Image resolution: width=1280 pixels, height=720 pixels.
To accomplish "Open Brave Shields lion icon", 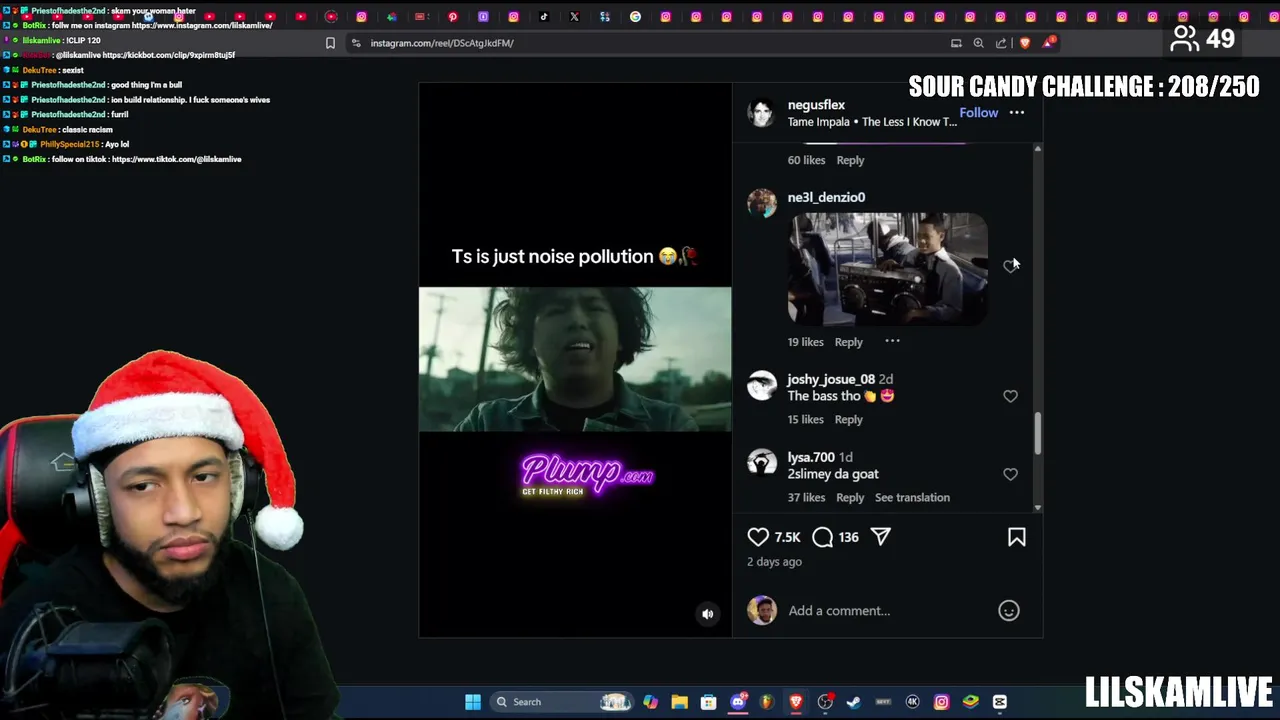I will [x=1024, y=43].
